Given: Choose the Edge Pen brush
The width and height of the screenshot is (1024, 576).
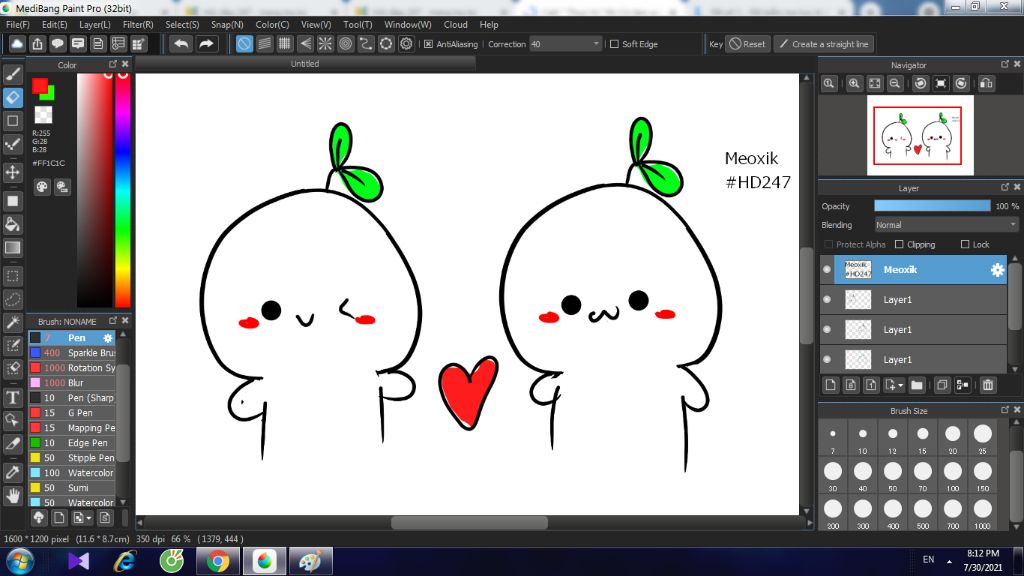Looking at the screenshot, I should click(72, 443).
